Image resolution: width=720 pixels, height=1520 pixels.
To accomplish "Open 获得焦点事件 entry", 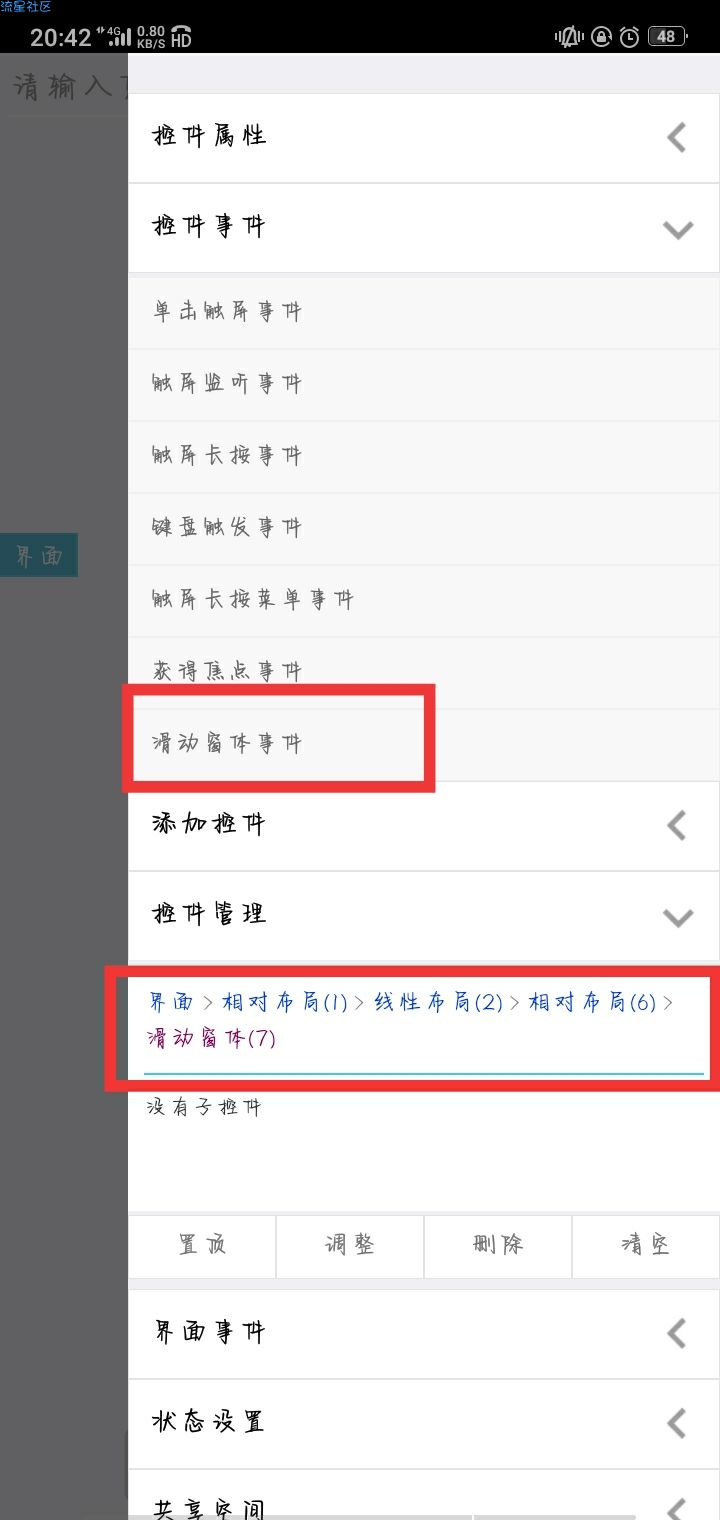I will point(424,672).
